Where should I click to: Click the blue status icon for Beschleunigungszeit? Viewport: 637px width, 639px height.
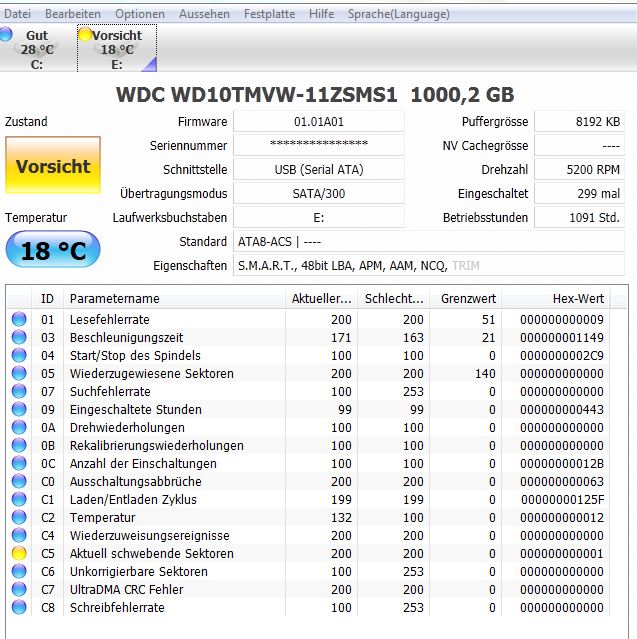(x=19, y=337)
